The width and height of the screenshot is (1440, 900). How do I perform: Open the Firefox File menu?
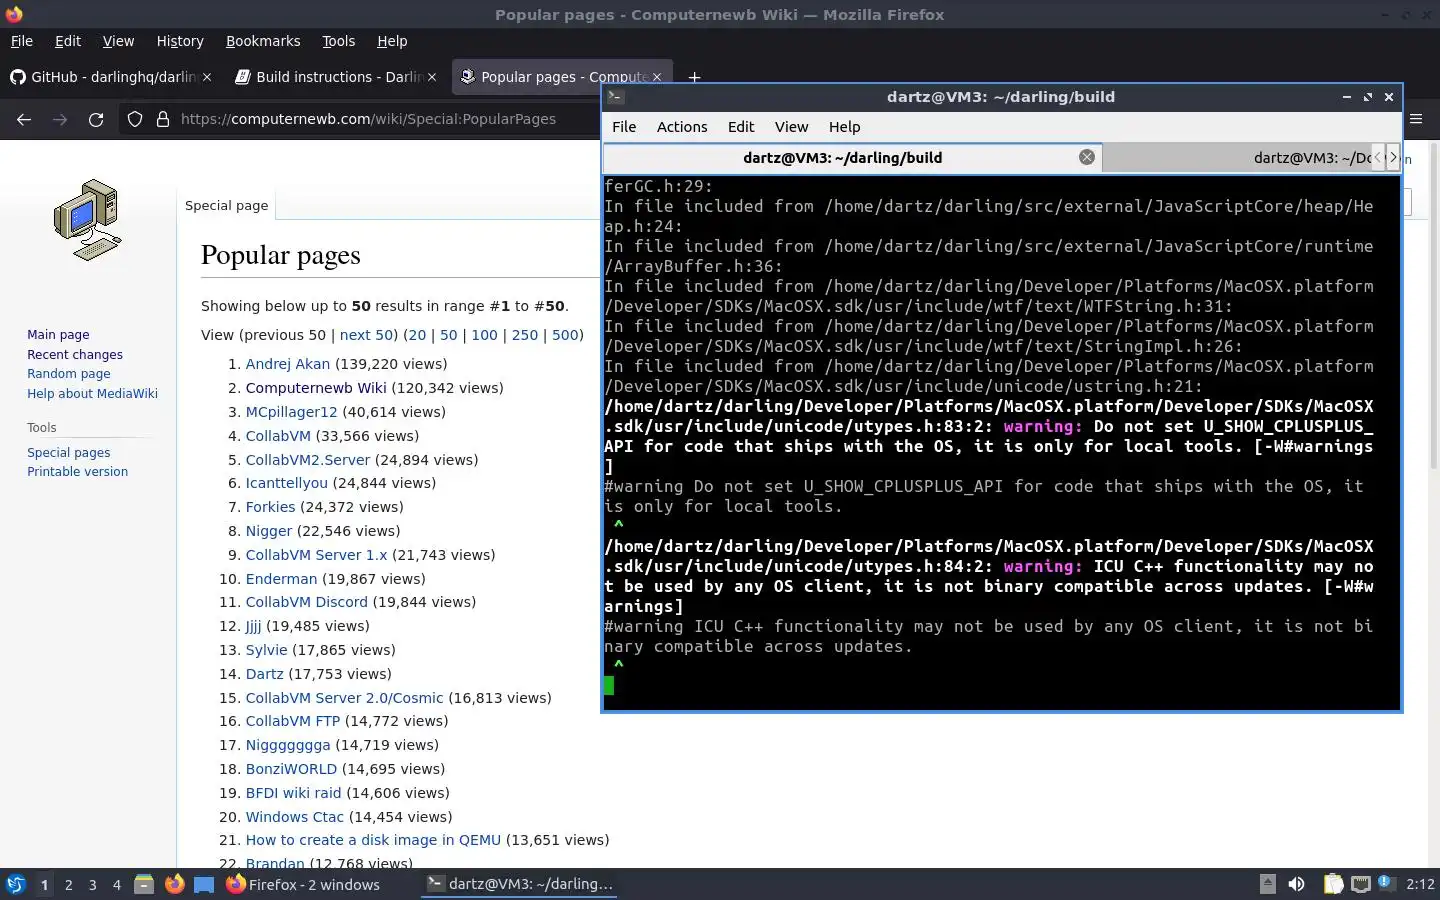[x=21, y=41]
